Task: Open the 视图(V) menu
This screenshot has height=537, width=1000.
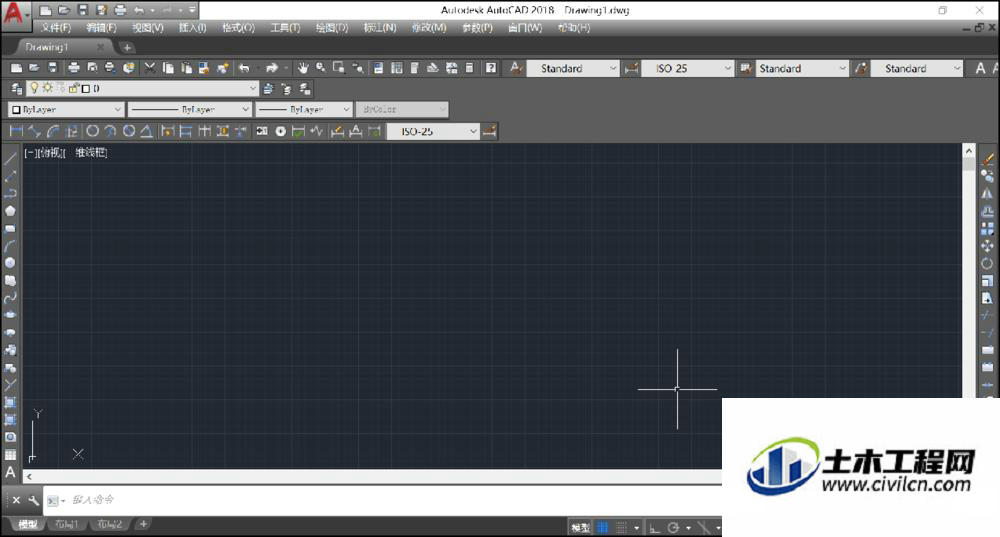Action: (147, 28)
